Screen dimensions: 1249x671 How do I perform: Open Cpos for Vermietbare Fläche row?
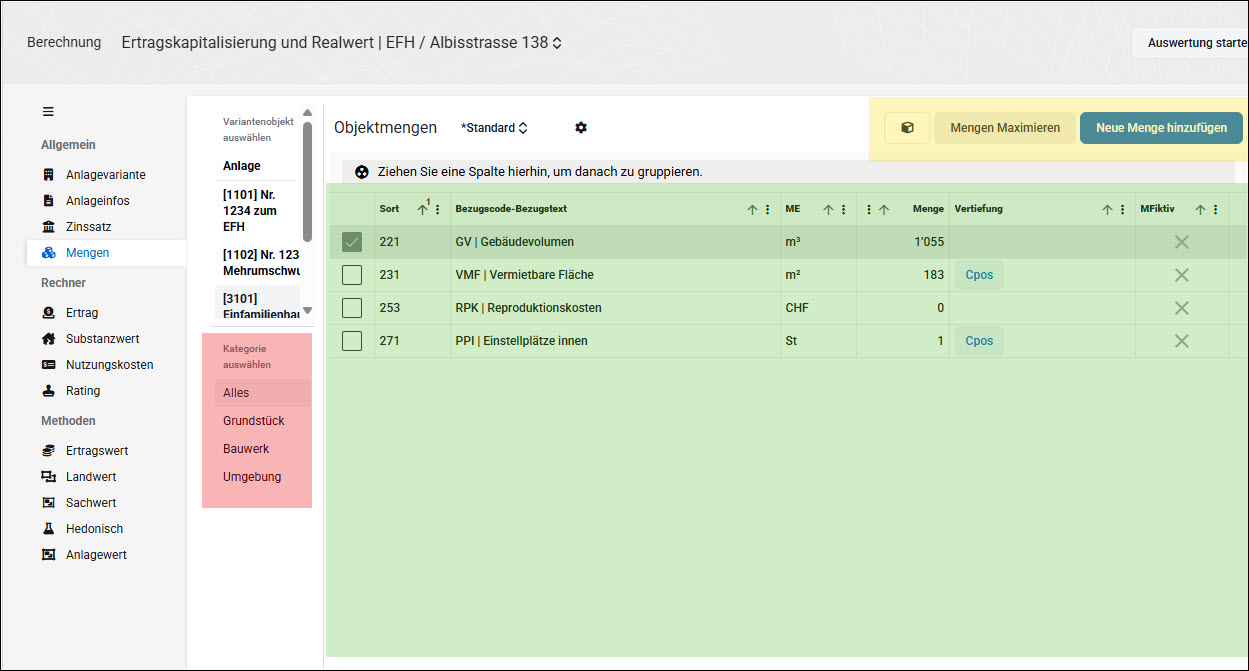979,275
